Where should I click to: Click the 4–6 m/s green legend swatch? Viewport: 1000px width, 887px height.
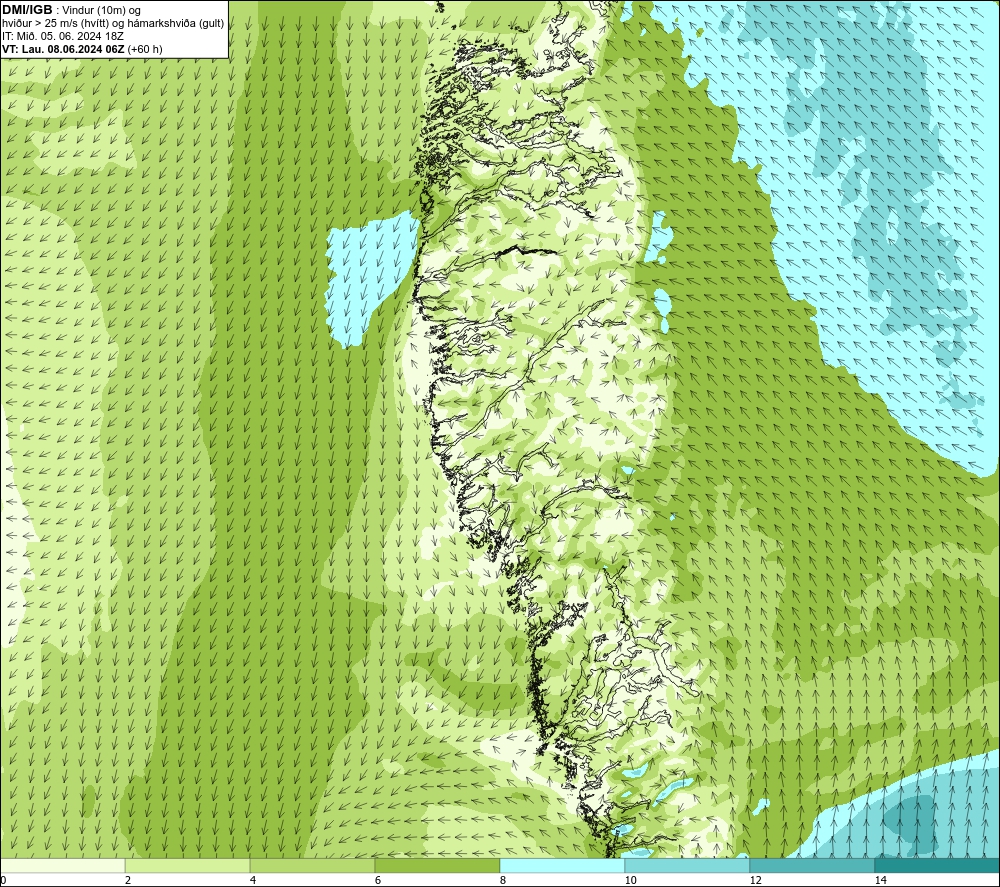pyautogui.click(x=312, y=866)
